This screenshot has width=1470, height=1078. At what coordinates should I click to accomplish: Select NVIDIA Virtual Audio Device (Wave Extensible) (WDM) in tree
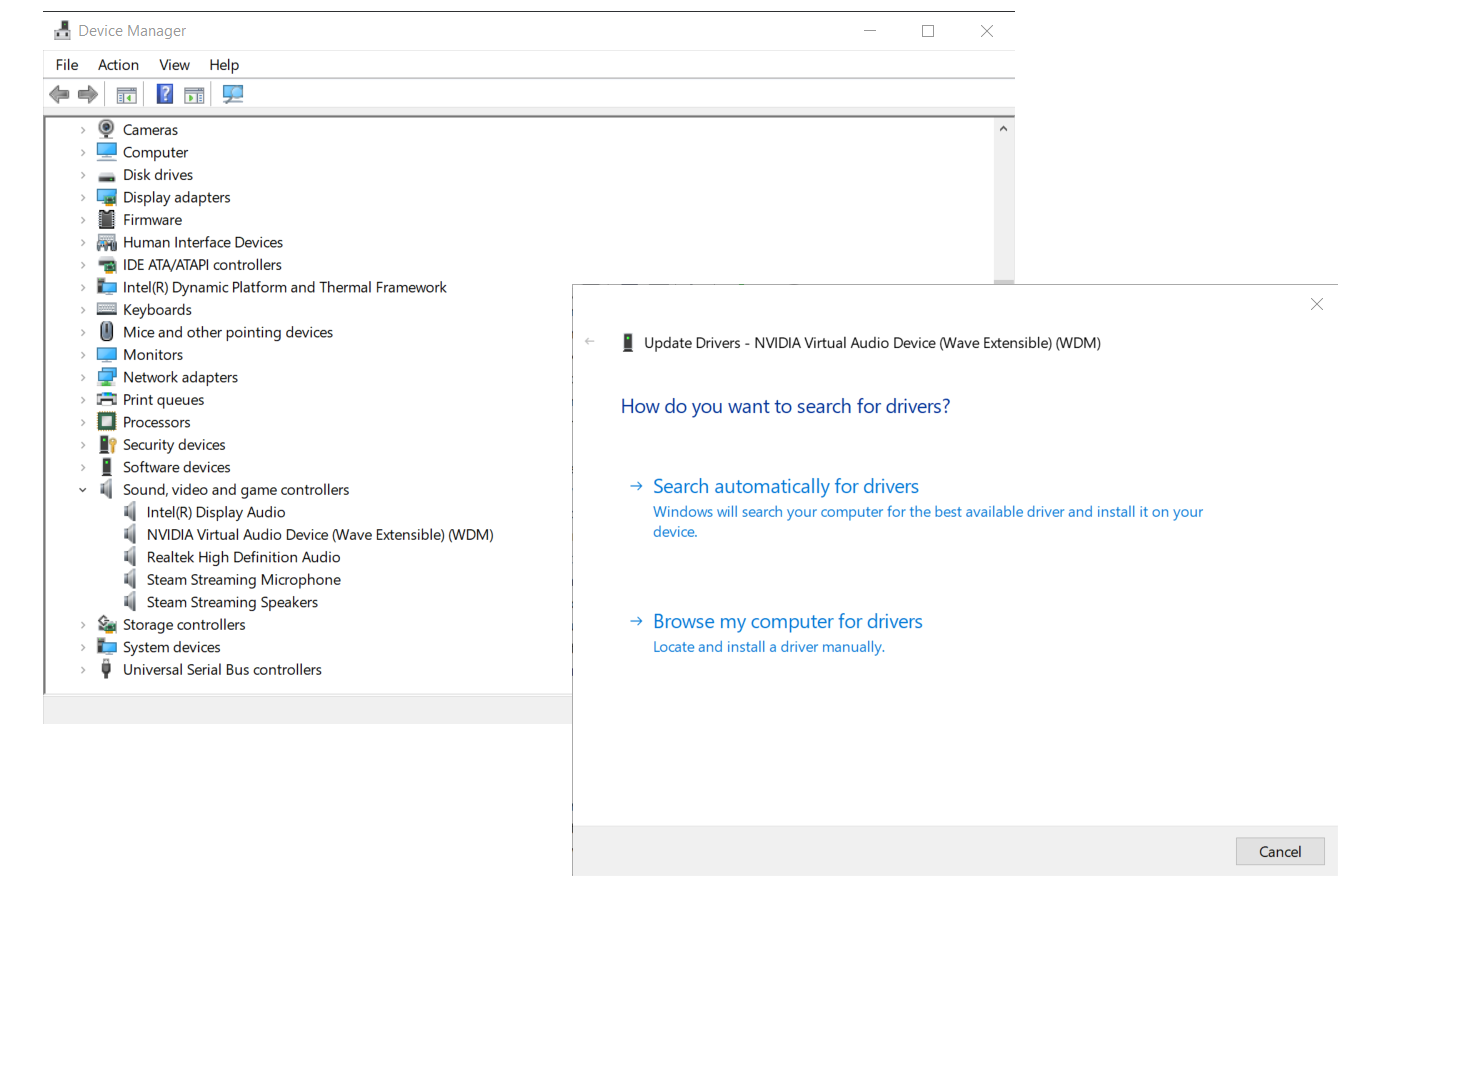320,535
